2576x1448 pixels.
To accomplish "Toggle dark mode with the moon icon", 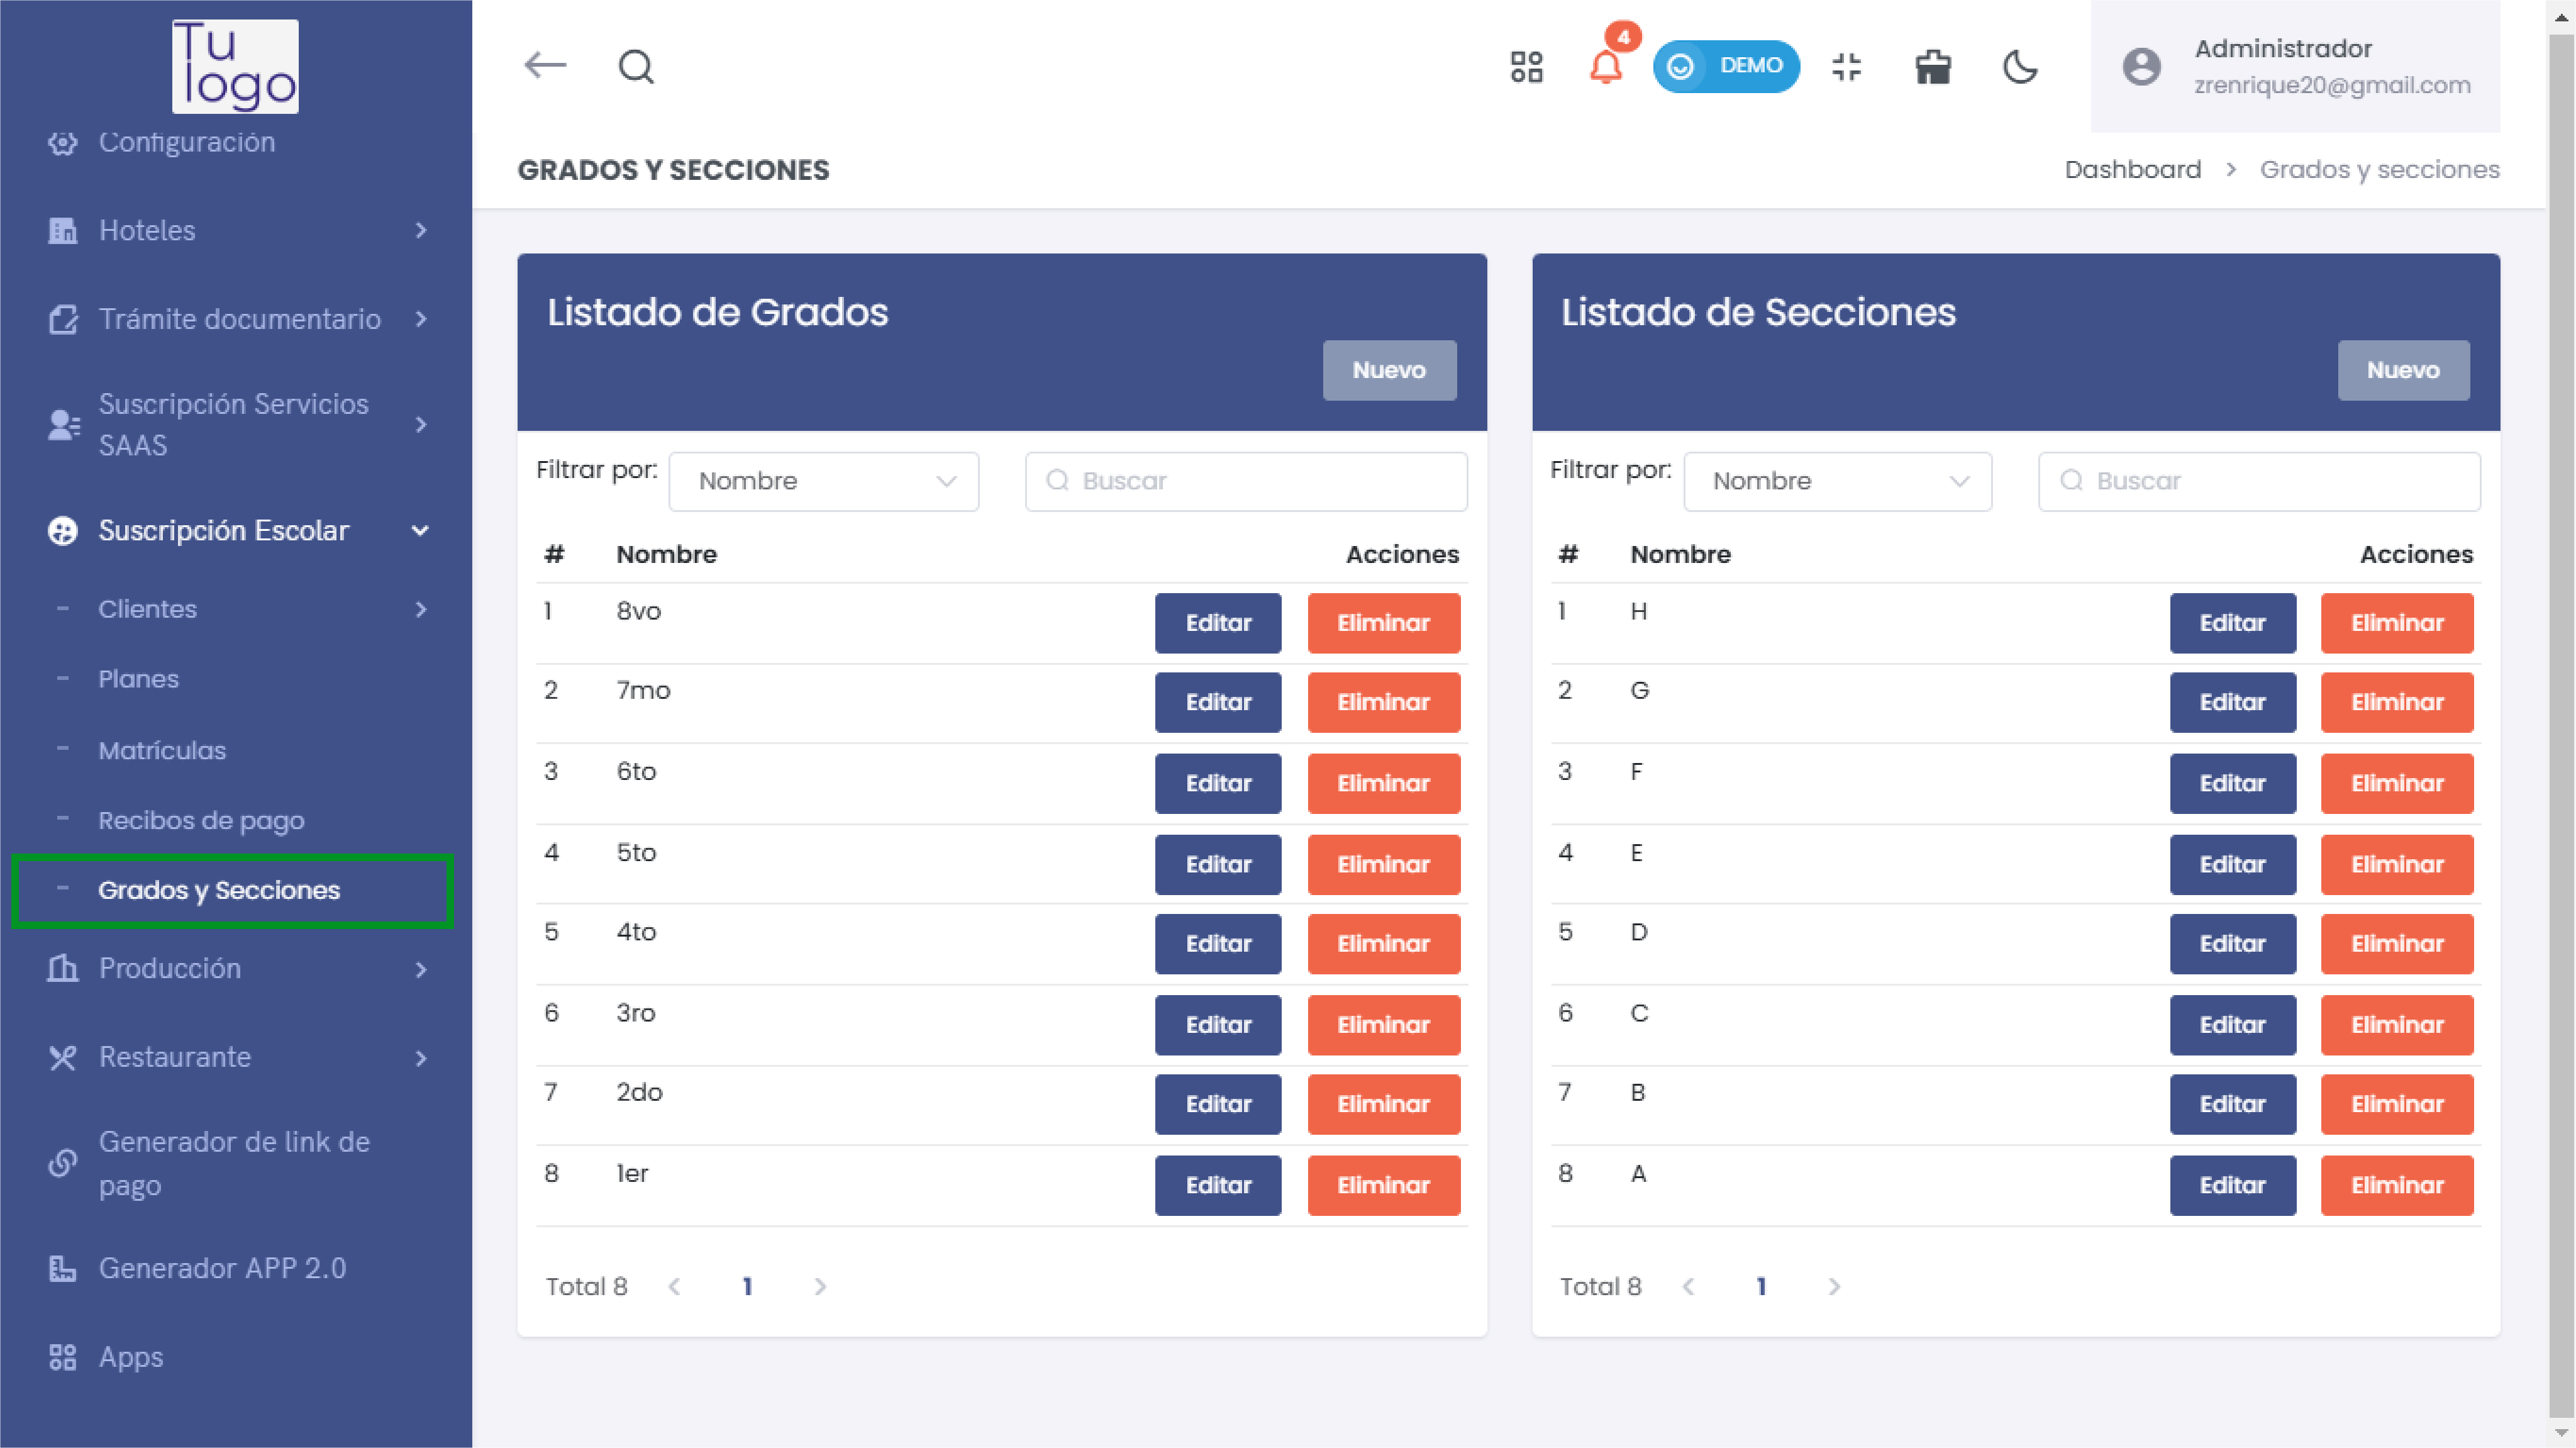I will tap(2019, 67).
